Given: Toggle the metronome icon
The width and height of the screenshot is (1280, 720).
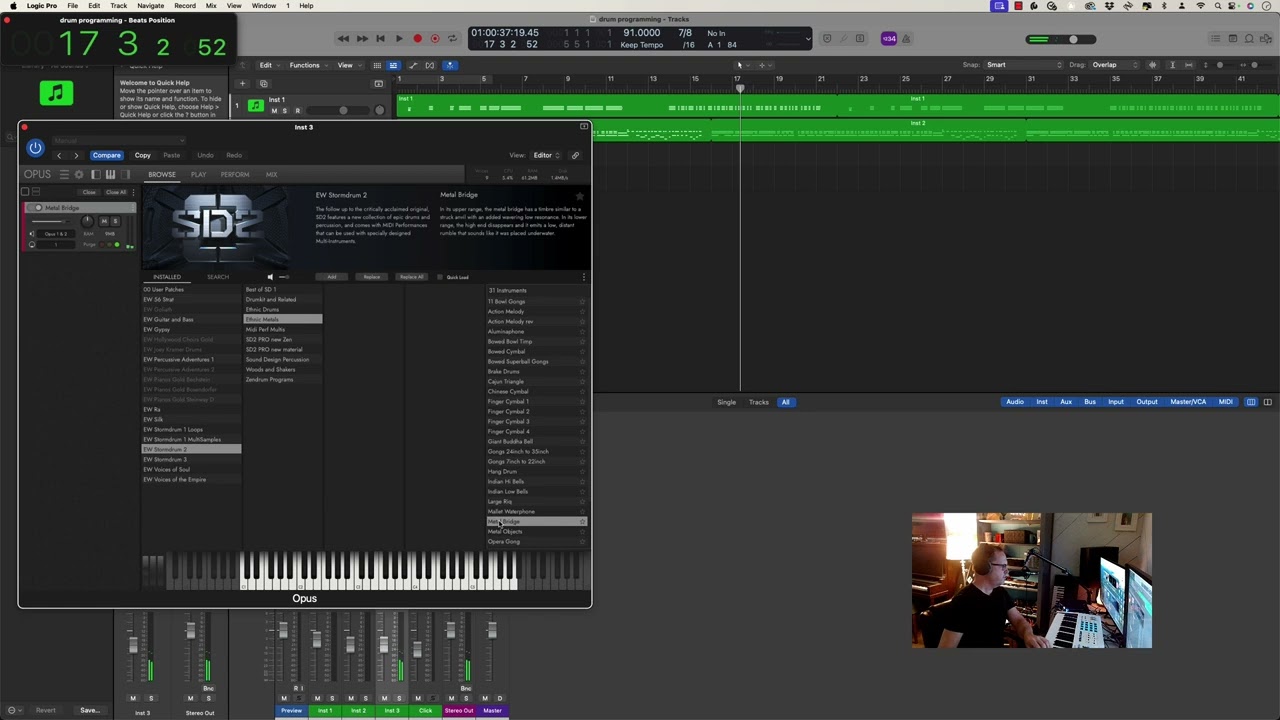Looking at the screenshot, I should (x=907, y=39).
